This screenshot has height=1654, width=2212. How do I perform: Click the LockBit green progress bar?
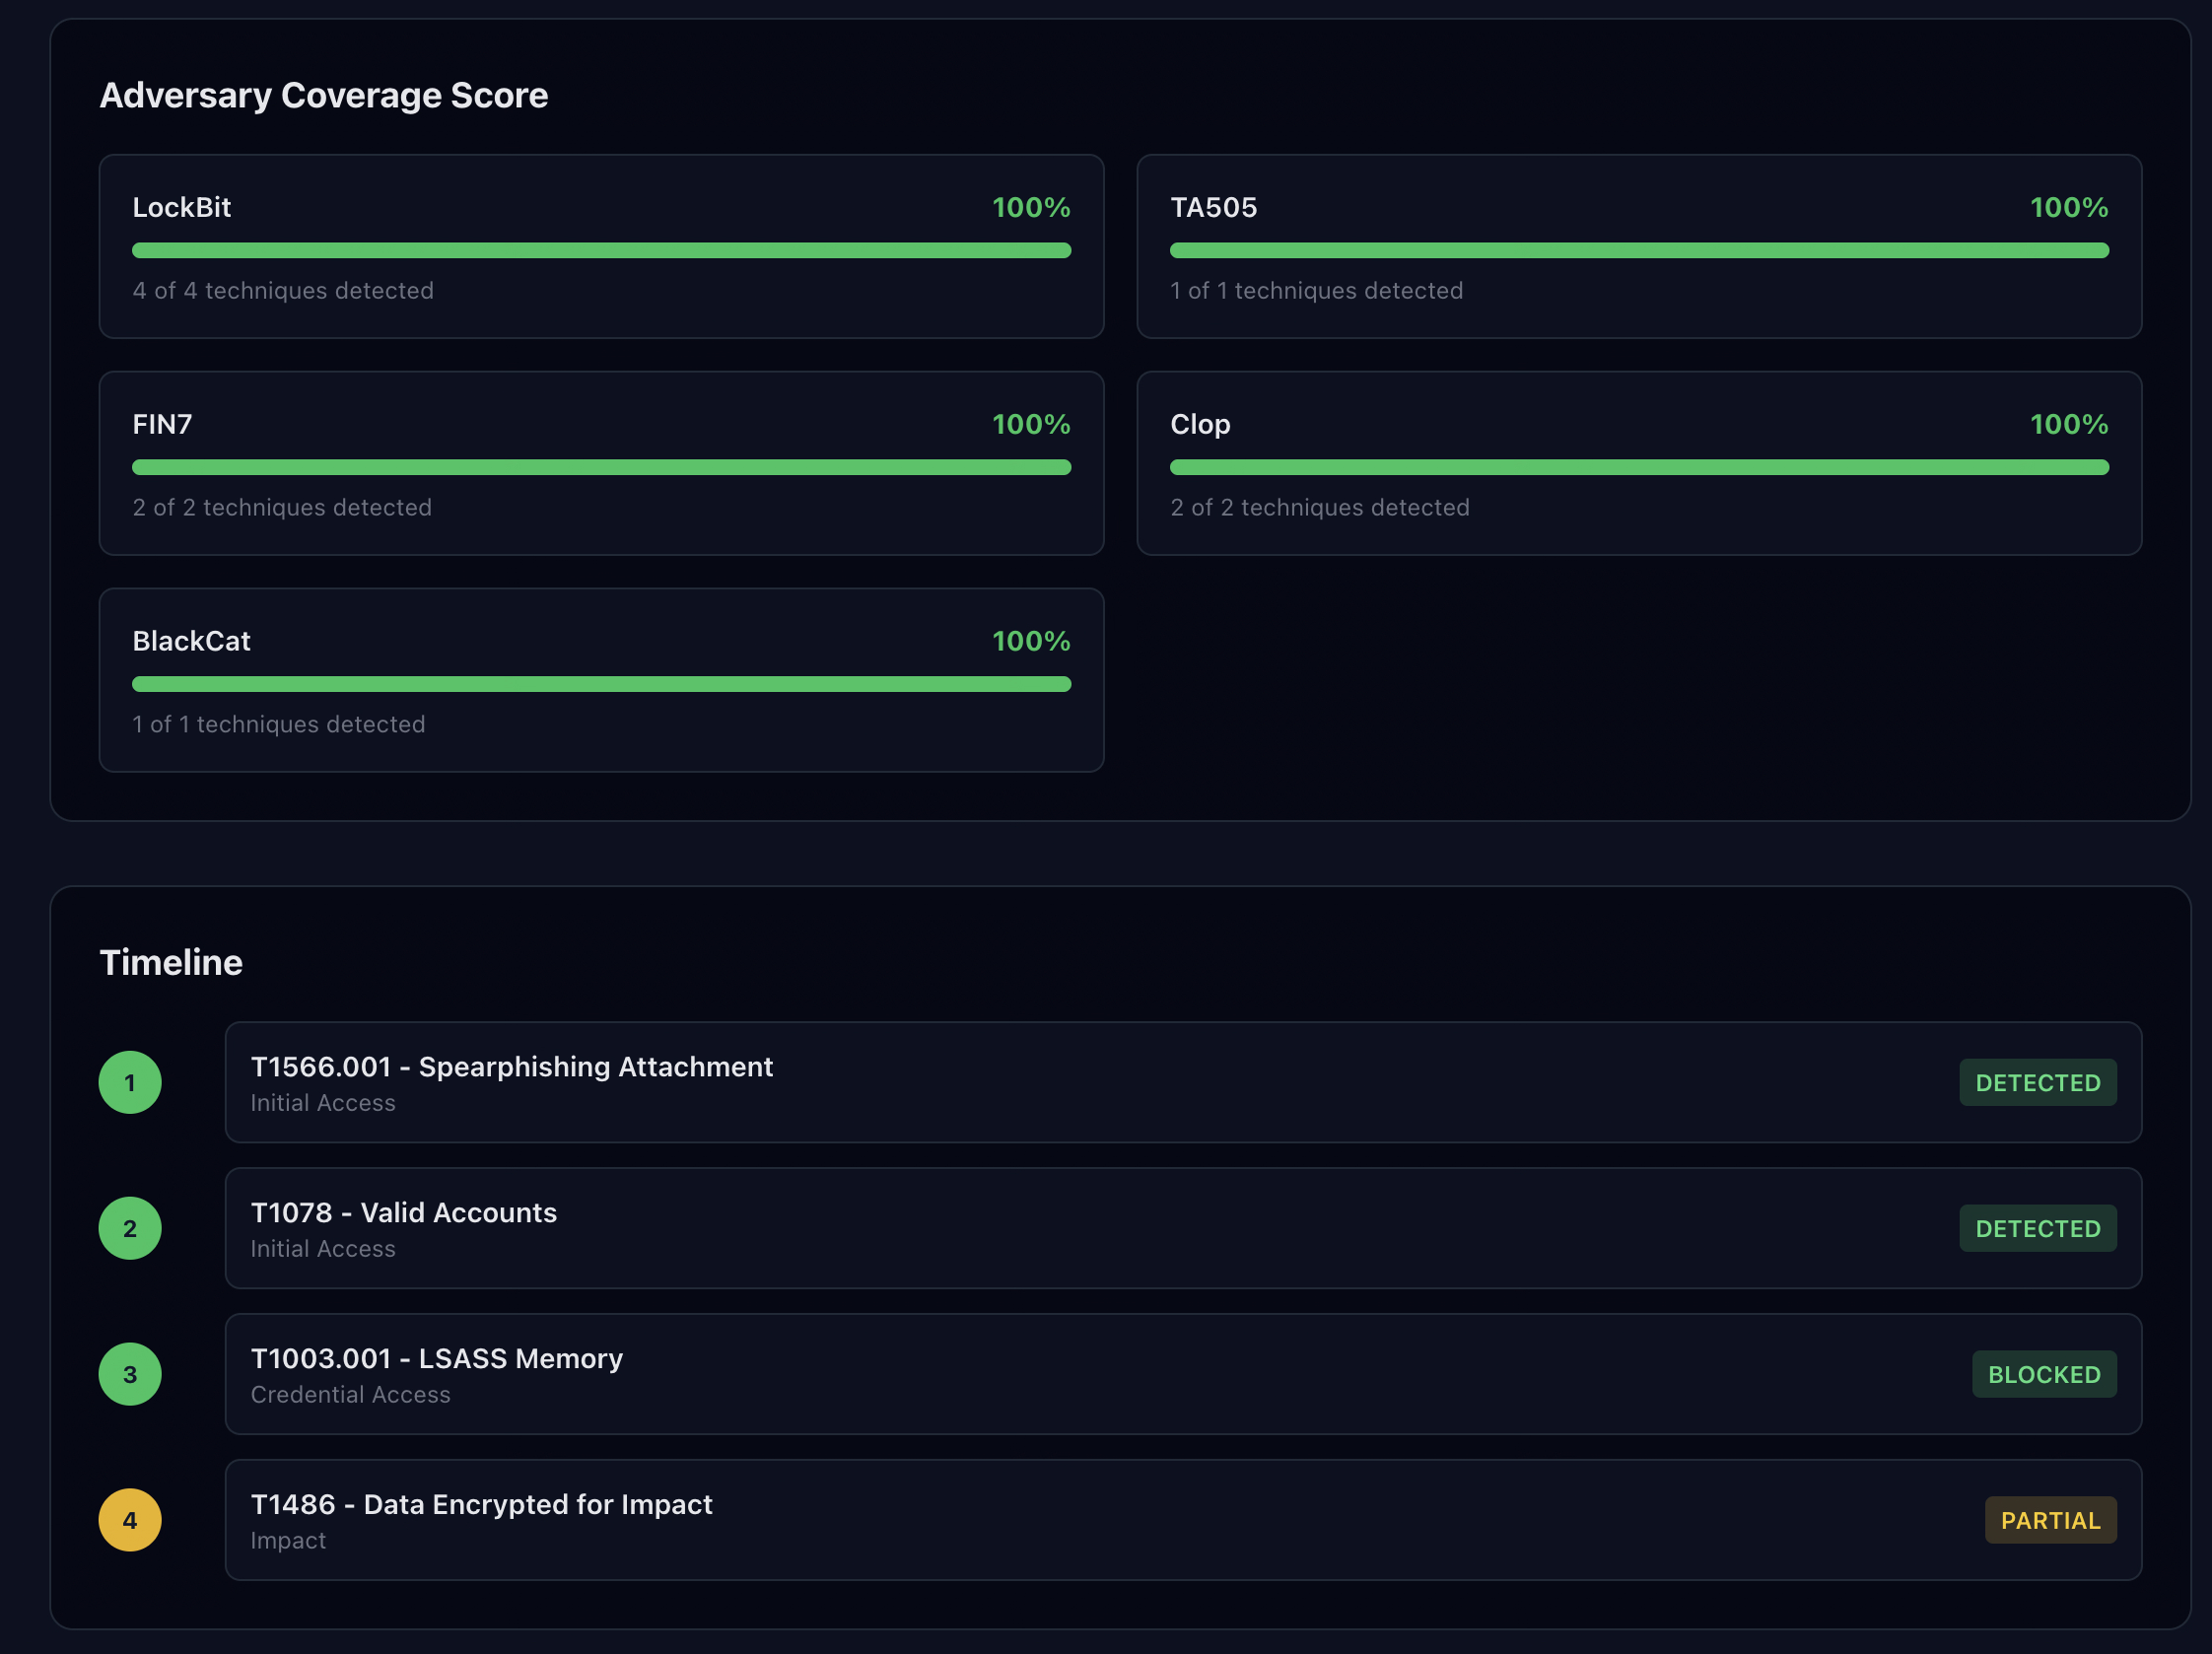[600, 250]
